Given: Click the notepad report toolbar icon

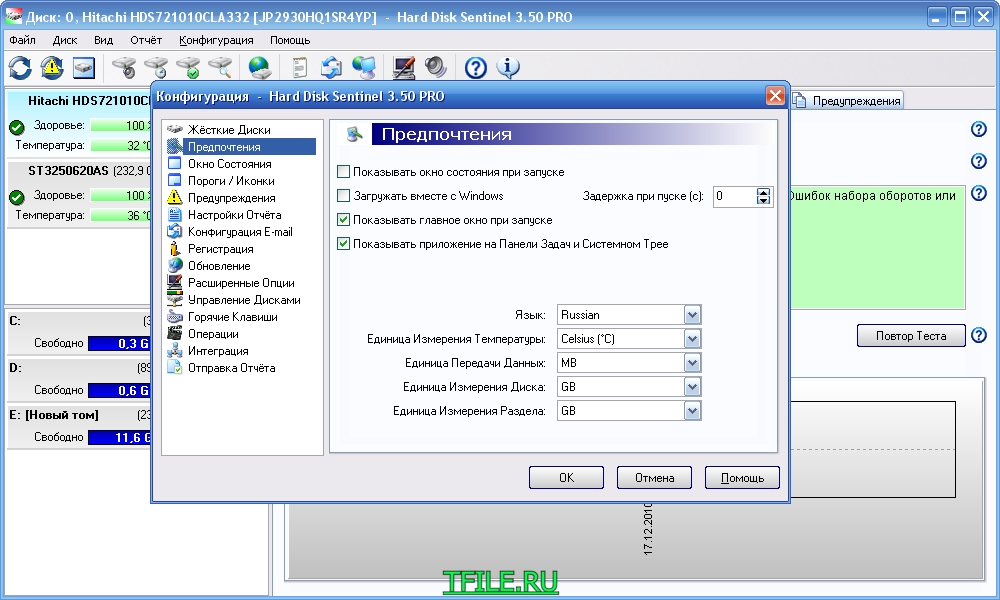Looking at the screenshot, I should pyautogui.click(x=299, y=67).
